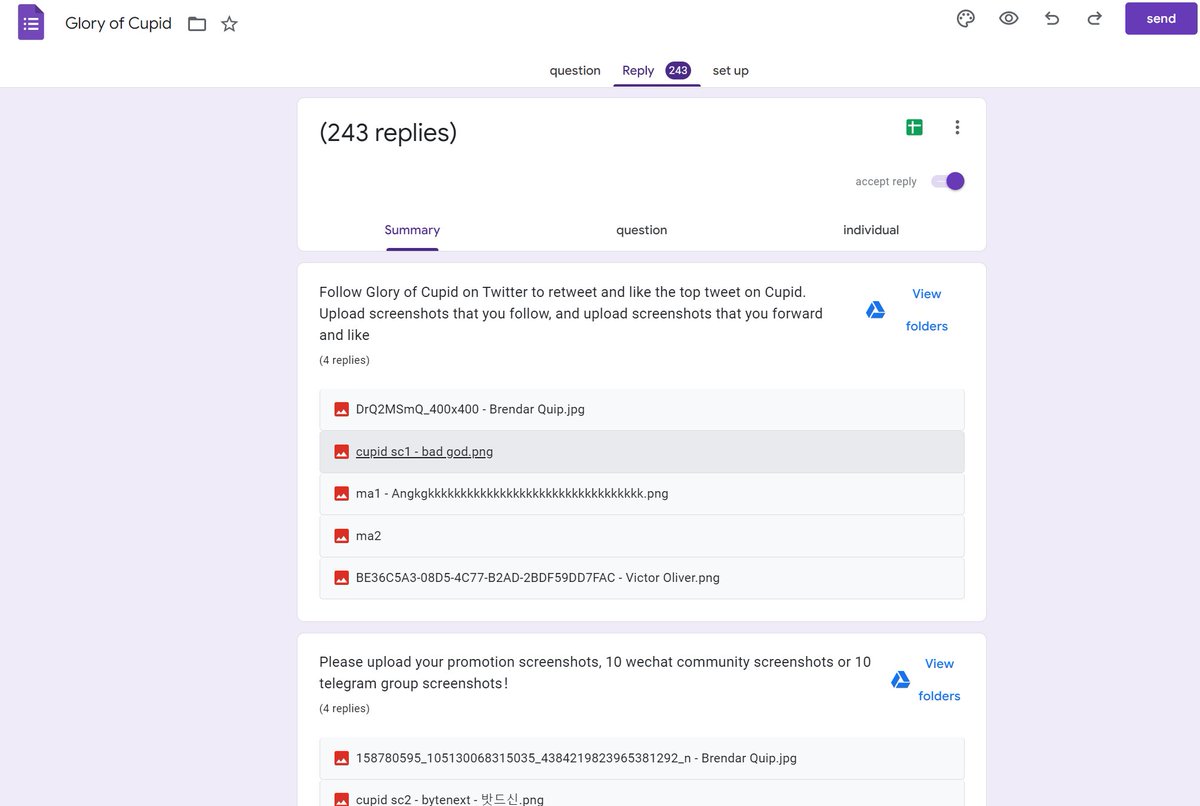Click the Glory of Cupid form title

tap(118, 23)
